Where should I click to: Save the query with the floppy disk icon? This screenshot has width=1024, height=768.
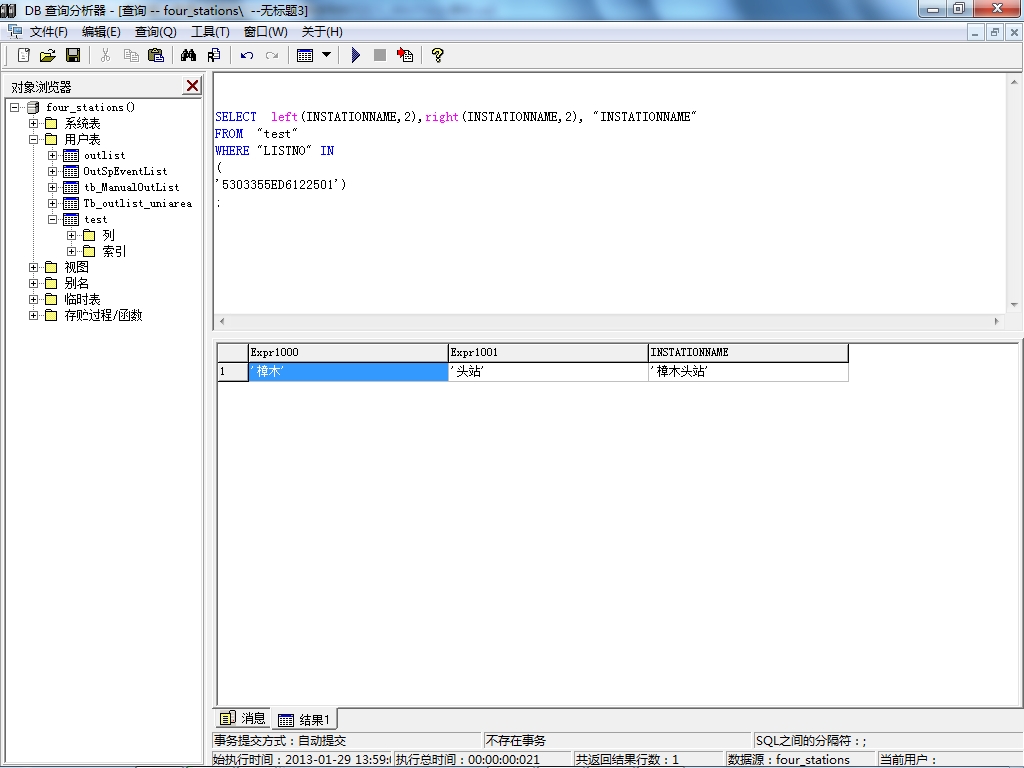[x=73, y=55]
